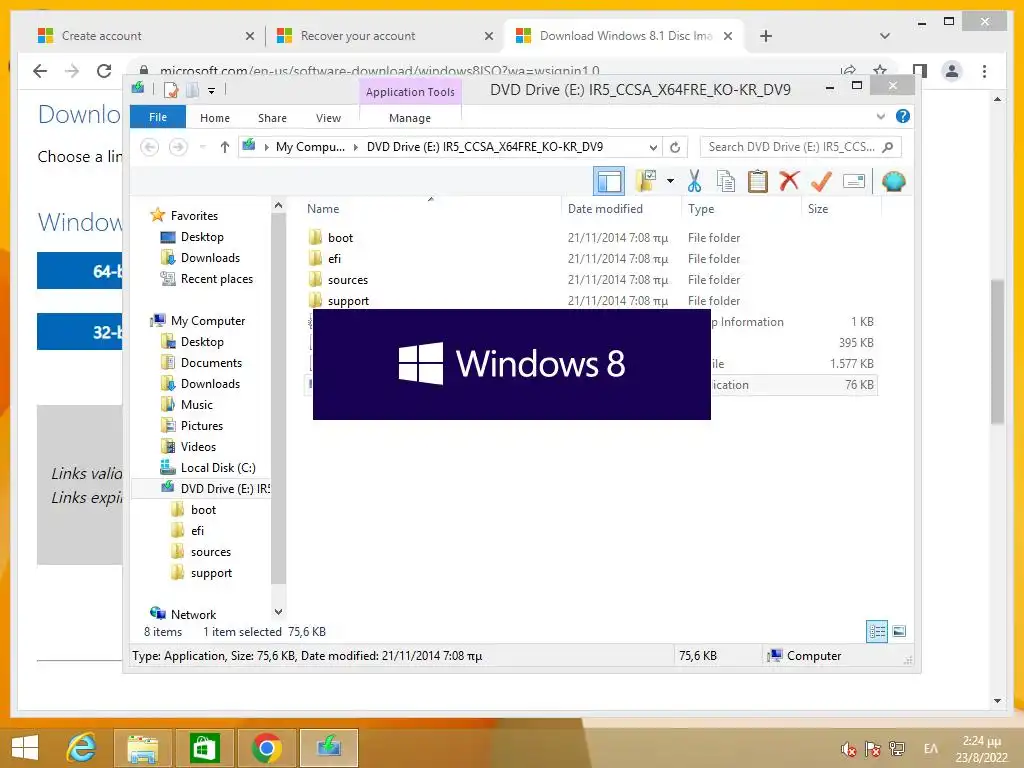This screenshot has height=768, width=1024.
Task: Select Local Disk (C:) in navigation pane
Action: pyautogui.click(x=218, y=468)
